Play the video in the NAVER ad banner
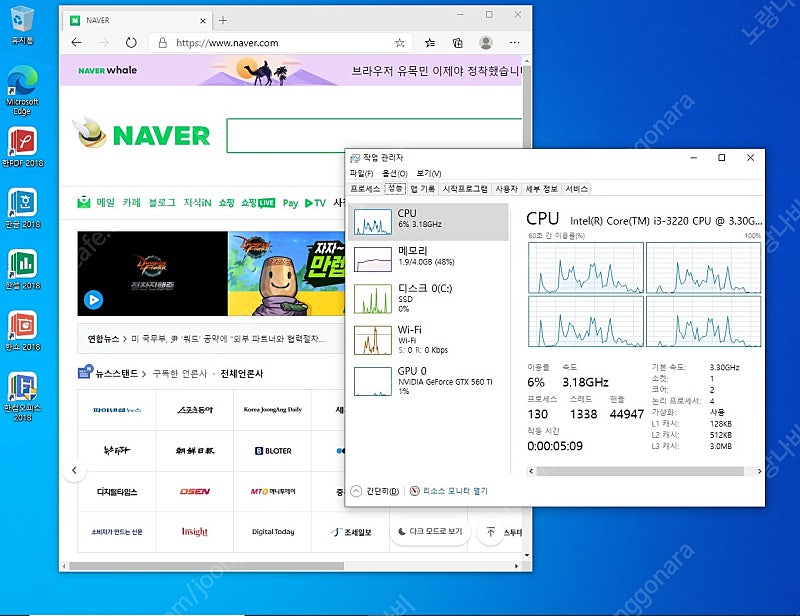 tap(93, 300)
